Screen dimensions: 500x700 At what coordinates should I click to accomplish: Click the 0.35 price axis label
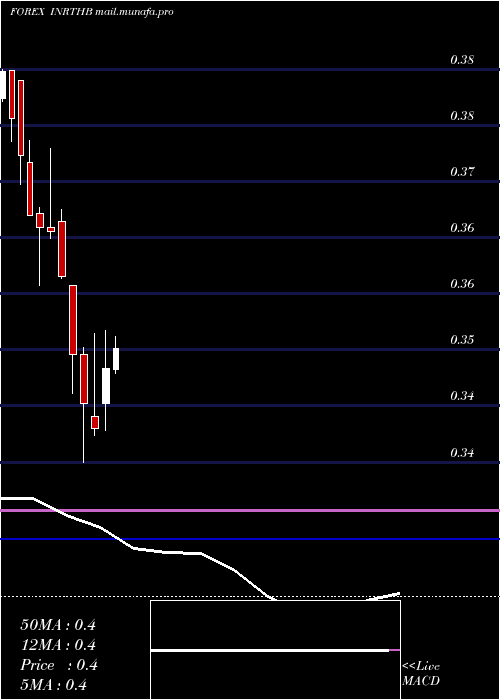[462, 340]
